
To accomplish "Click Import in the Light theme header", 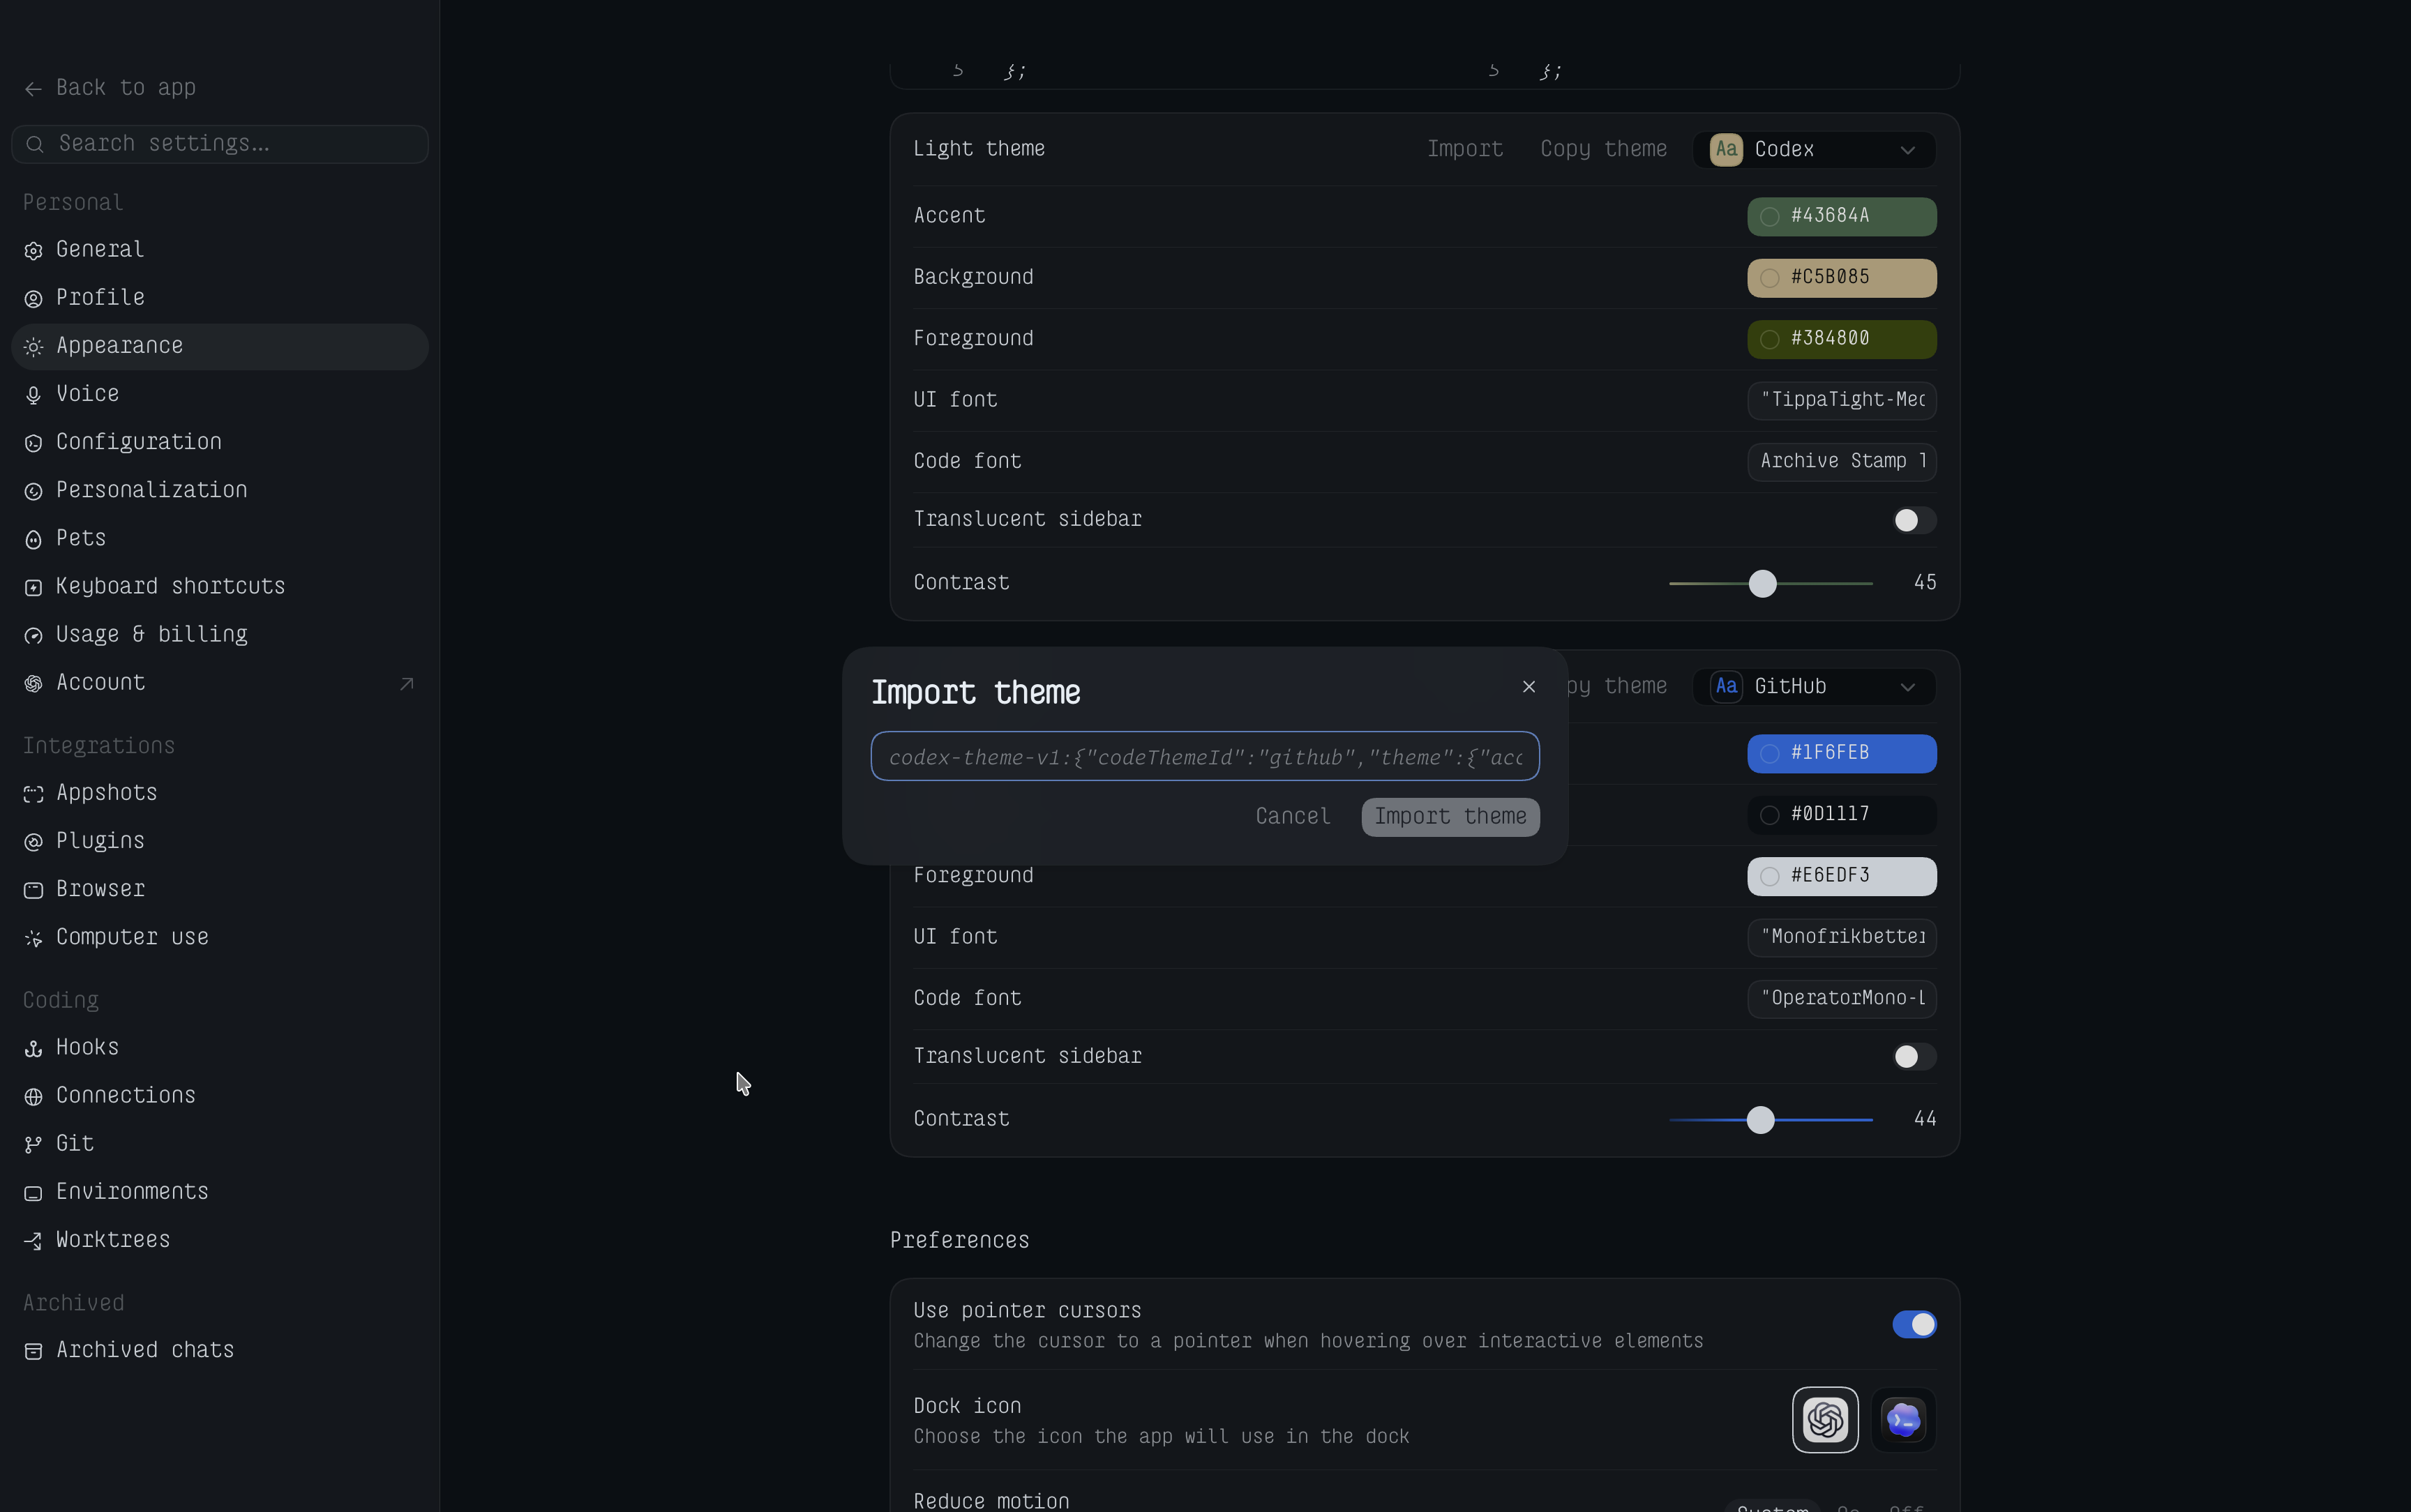I will coord(1464,149).
